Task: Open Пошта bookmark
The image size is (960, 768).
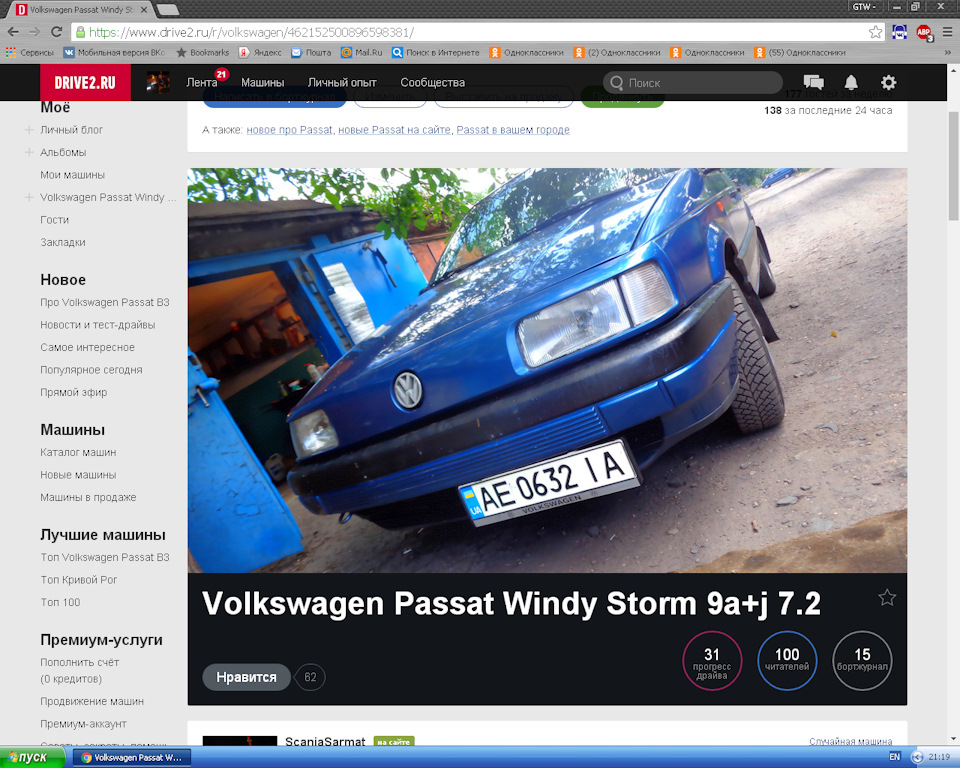Action: (311, 53)
